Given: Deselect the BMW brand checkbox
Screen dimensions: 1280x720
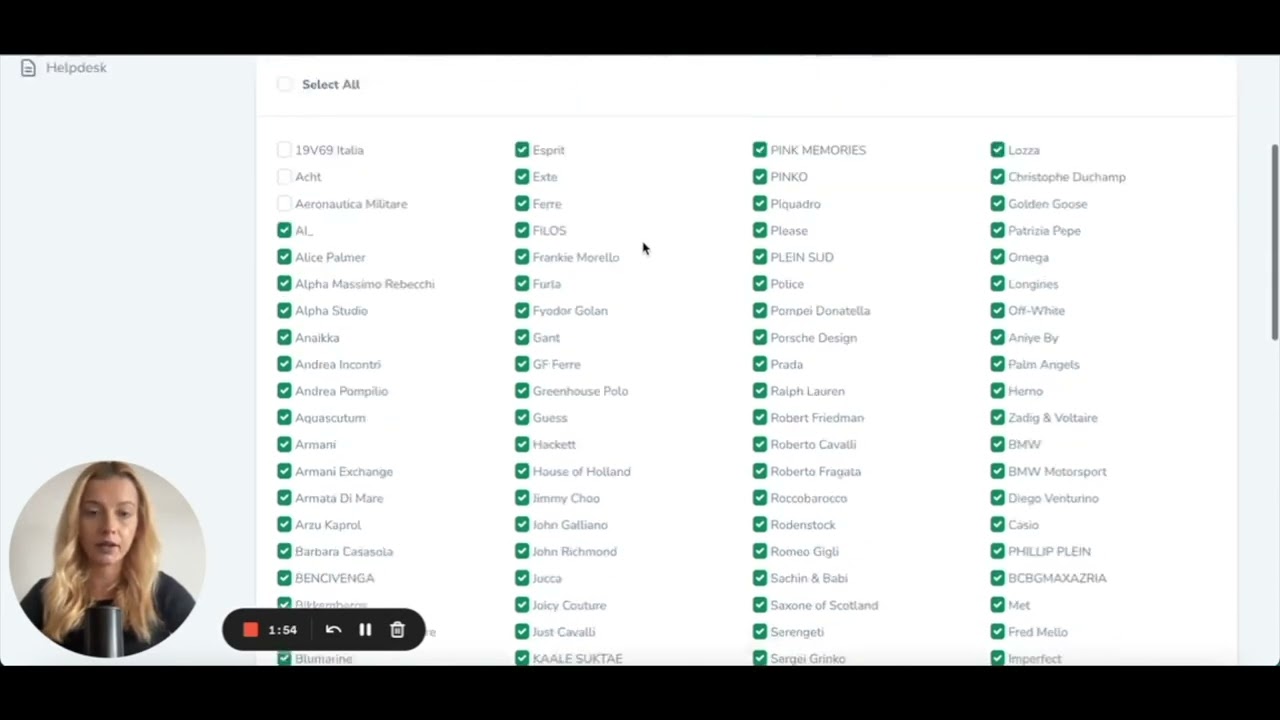Looking at the screenshot, I should tap(997, 444).
